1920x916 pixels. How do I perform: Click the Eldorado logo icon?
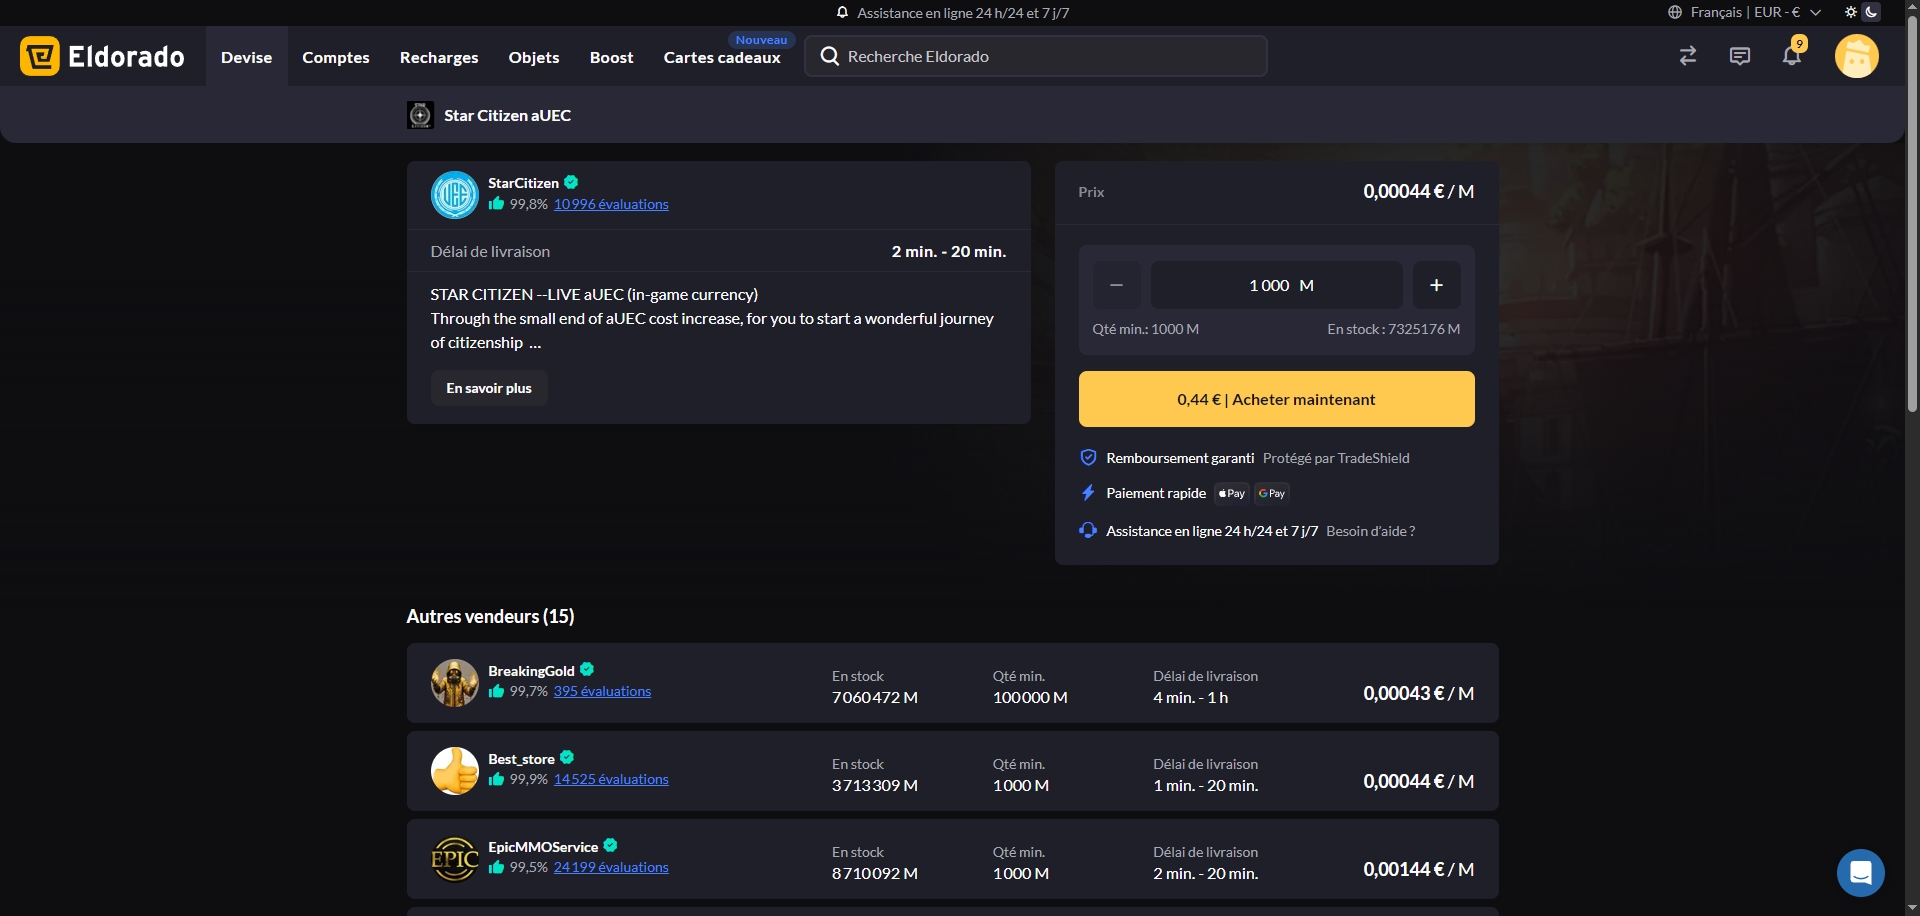click(40, 57)
